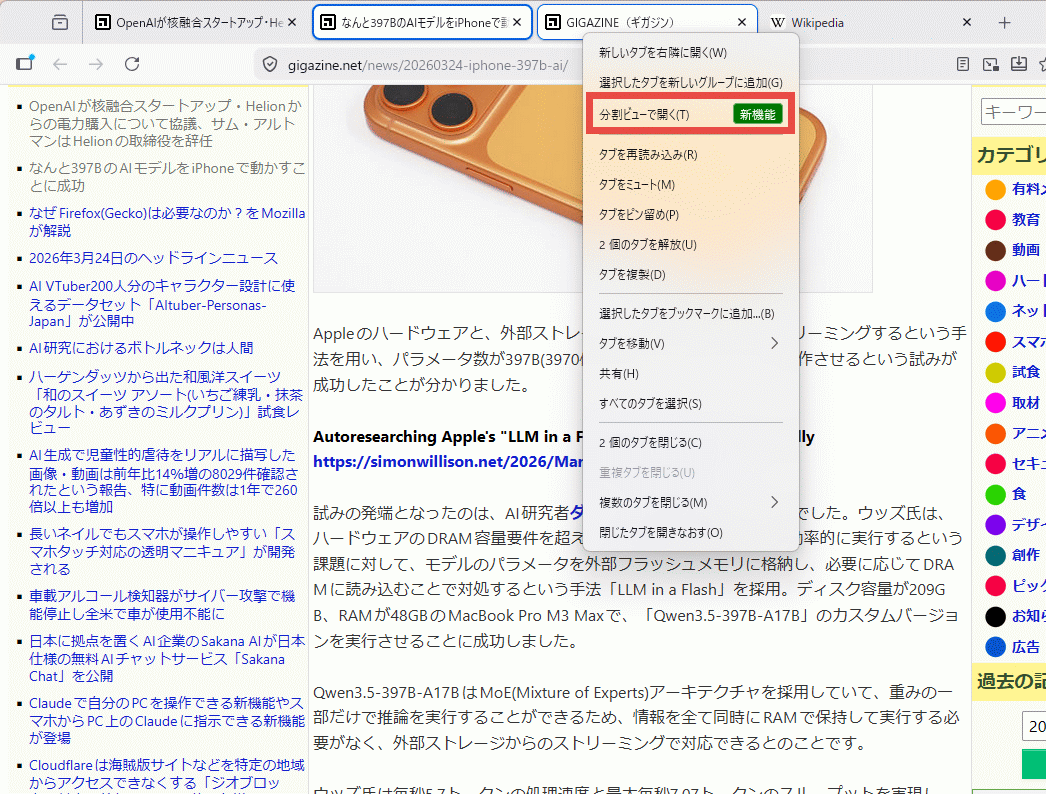Go back using the back arrow

coord(60,64)
